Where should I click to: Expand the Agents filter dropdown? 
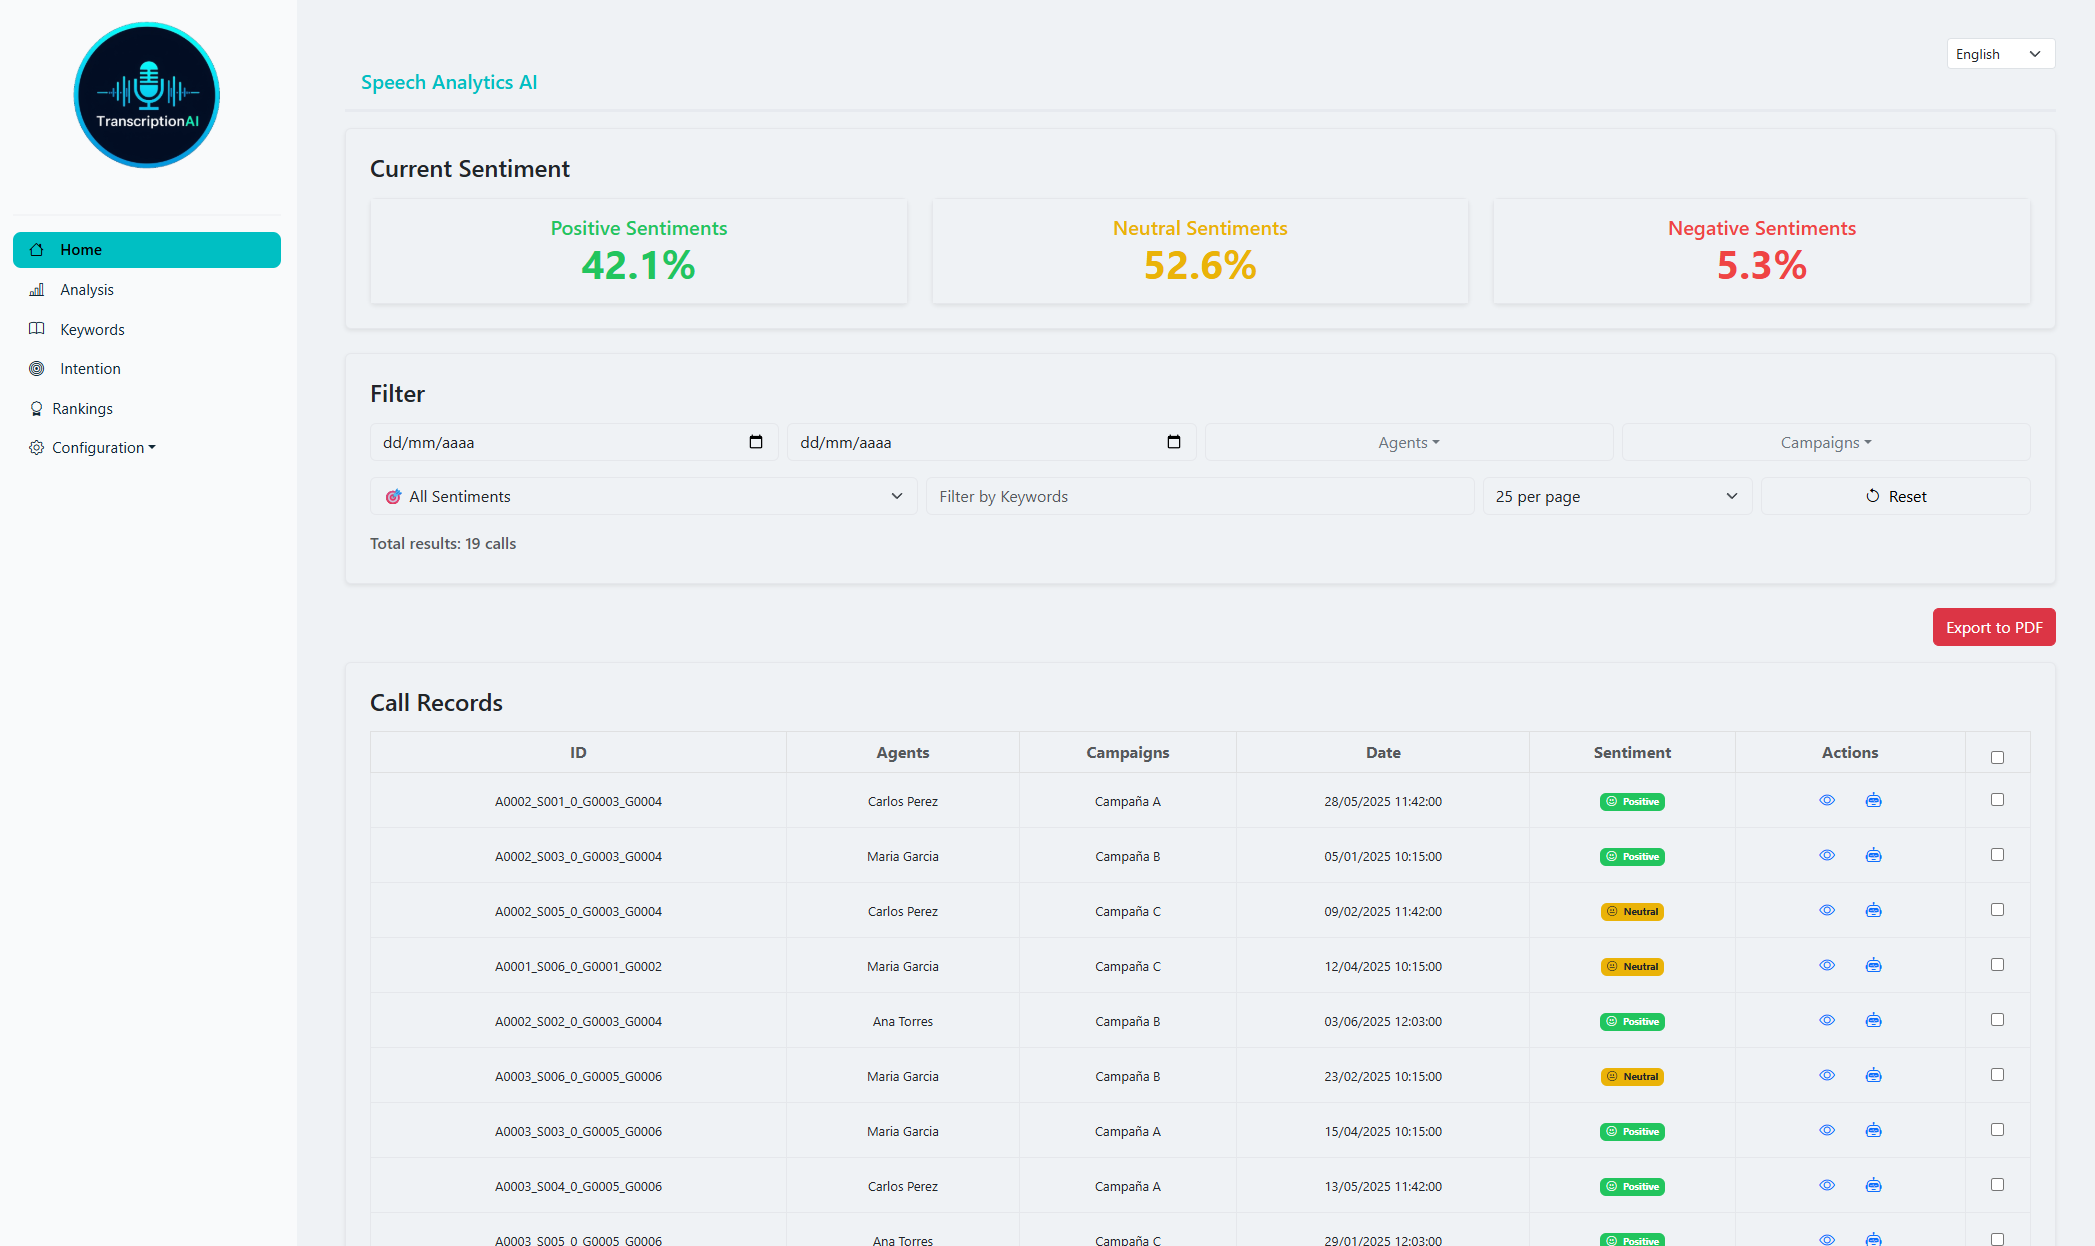point(1408,441)
